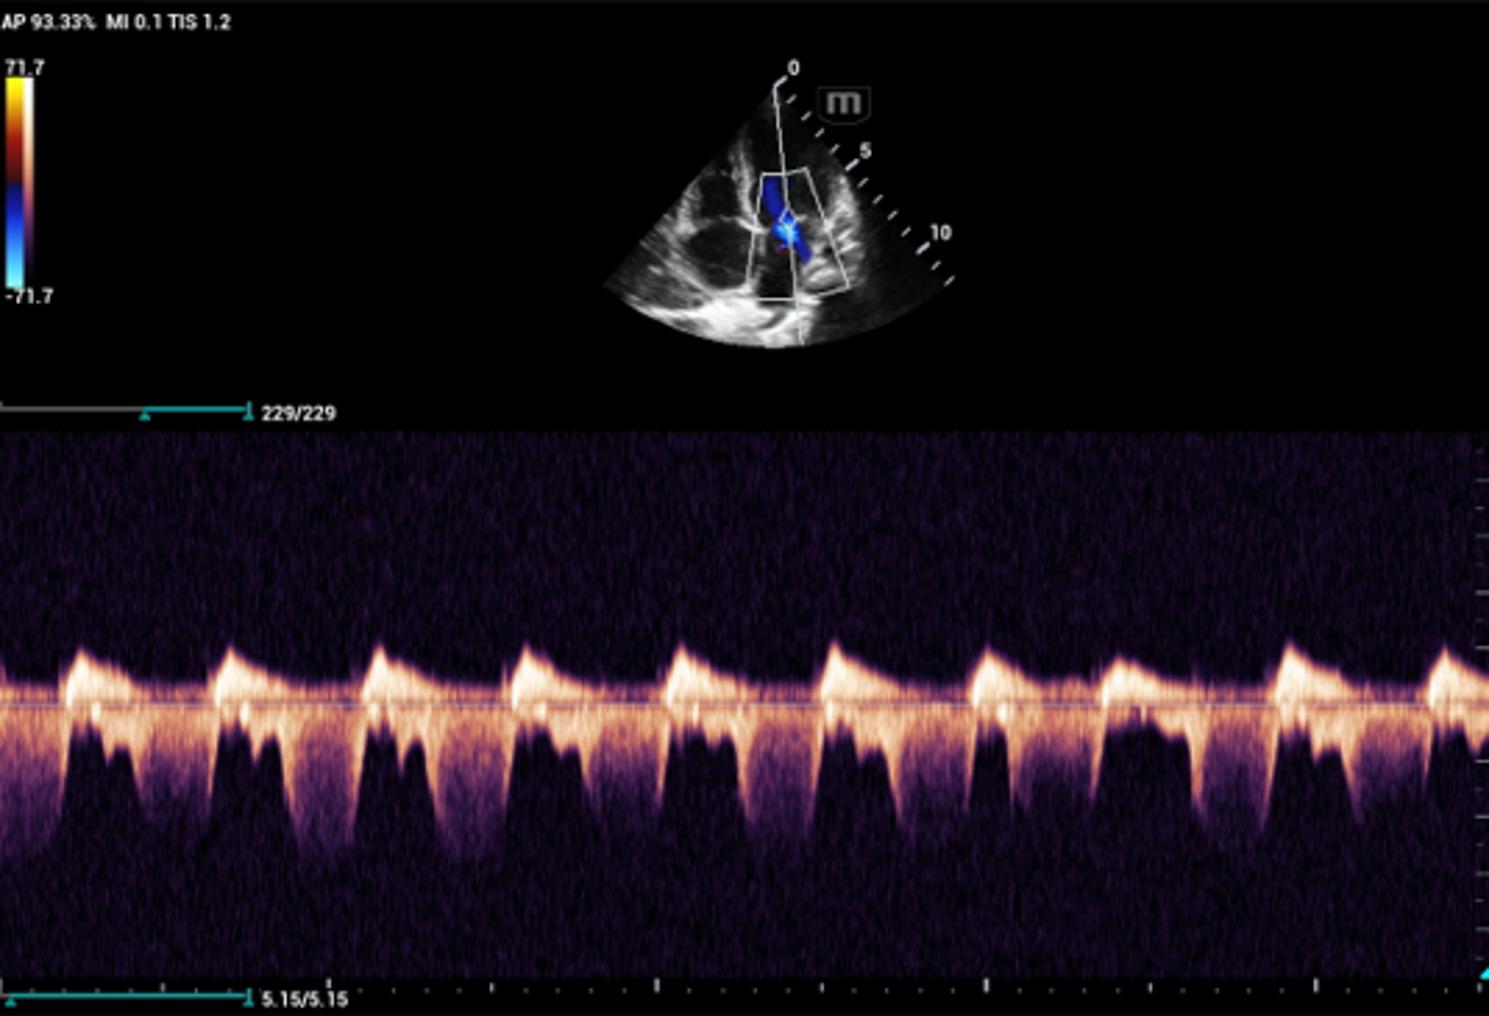Click the 'm' probe orientation marker

[844, 103]
